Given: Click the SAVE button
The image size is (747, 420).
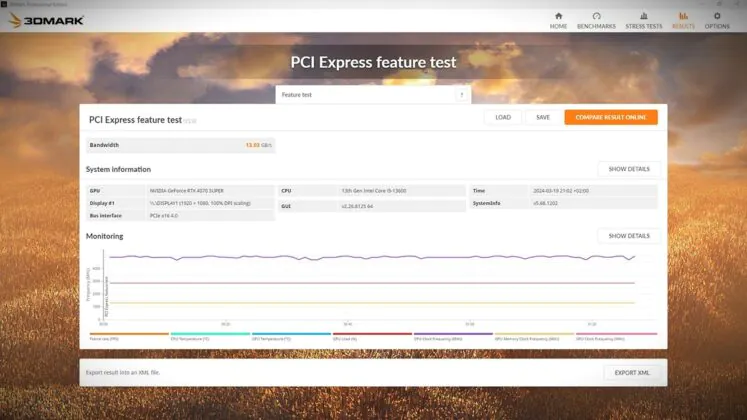Looking at the screenshot, I should [543, 117].
